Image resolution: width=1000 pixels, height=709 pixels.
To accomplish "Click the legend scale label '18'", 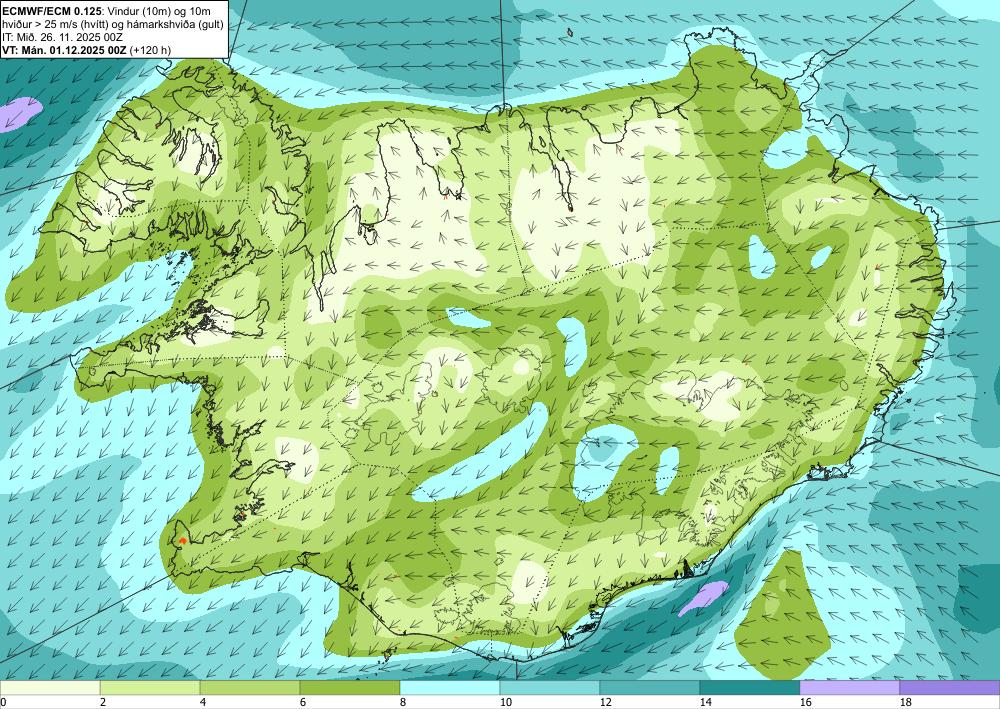I will 905,703.
